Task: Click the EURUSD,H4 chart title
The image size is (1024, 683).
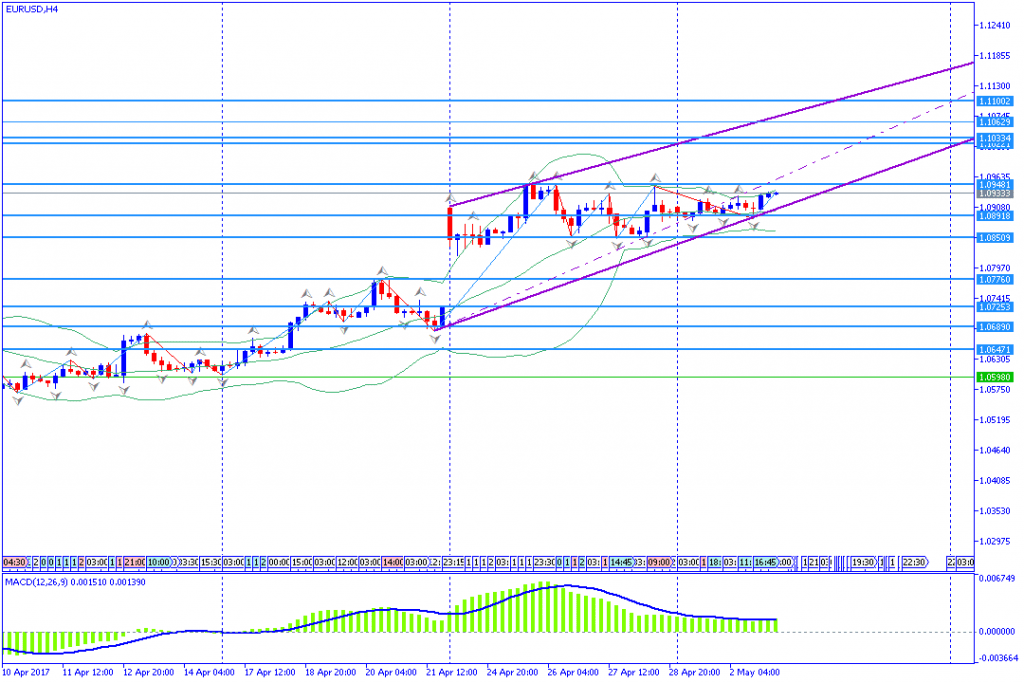Action: pyautogui.click(x=31, y=9)
